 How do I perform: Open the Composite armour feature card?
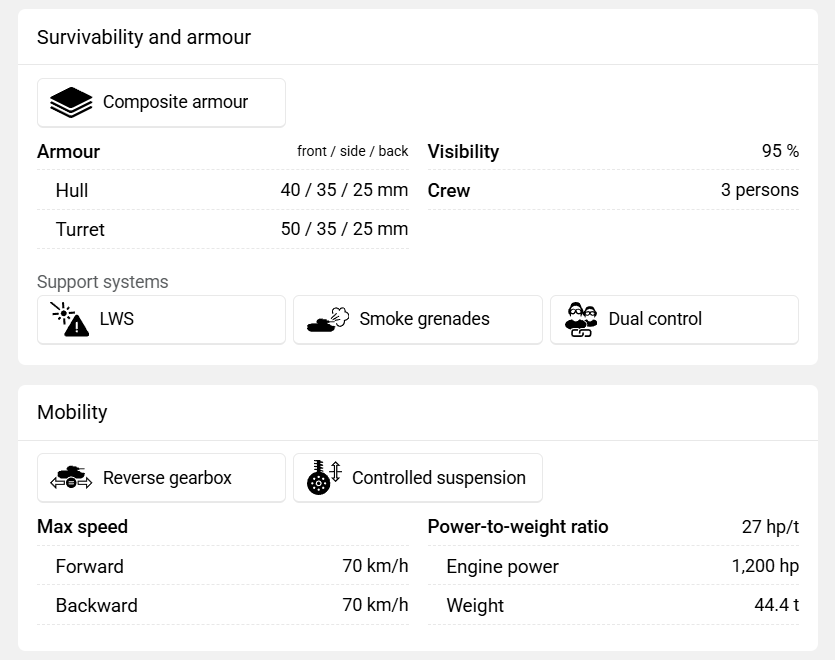161,103
